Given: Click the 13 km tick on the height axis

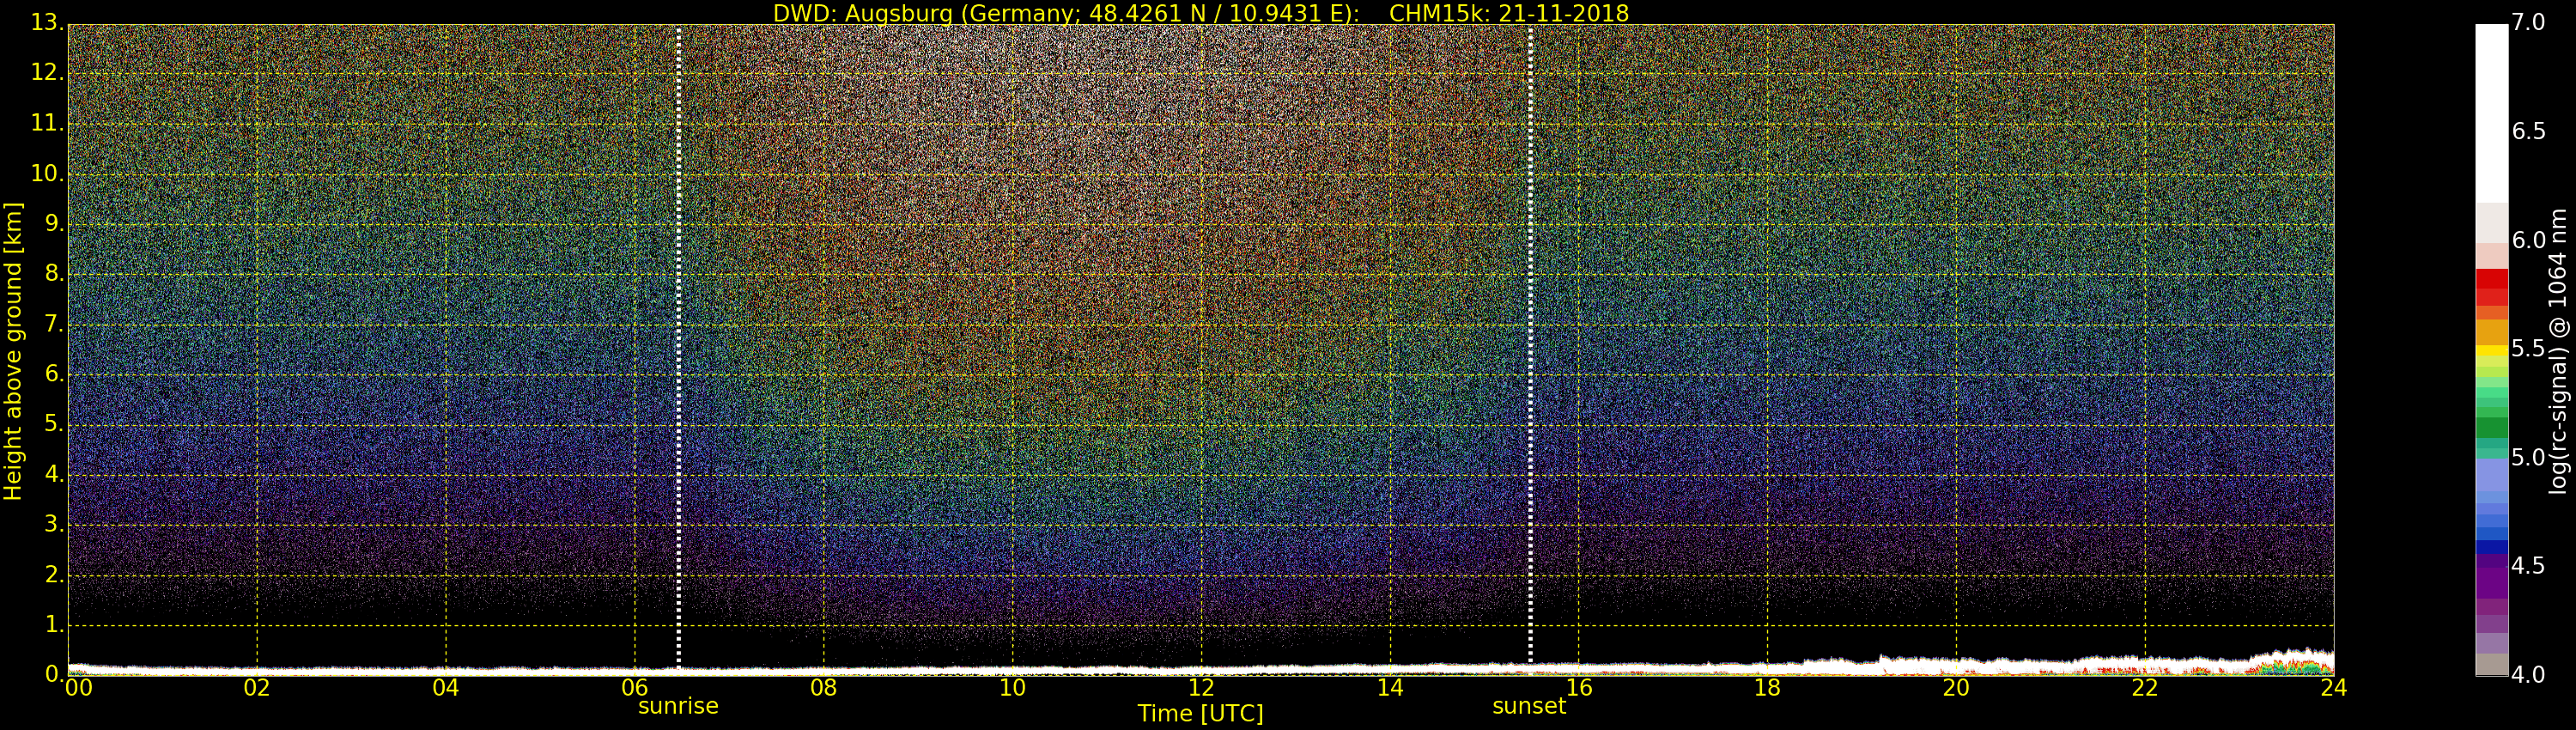Looking at the screenshot, I should pyautogui.click(x=46, y=23).
